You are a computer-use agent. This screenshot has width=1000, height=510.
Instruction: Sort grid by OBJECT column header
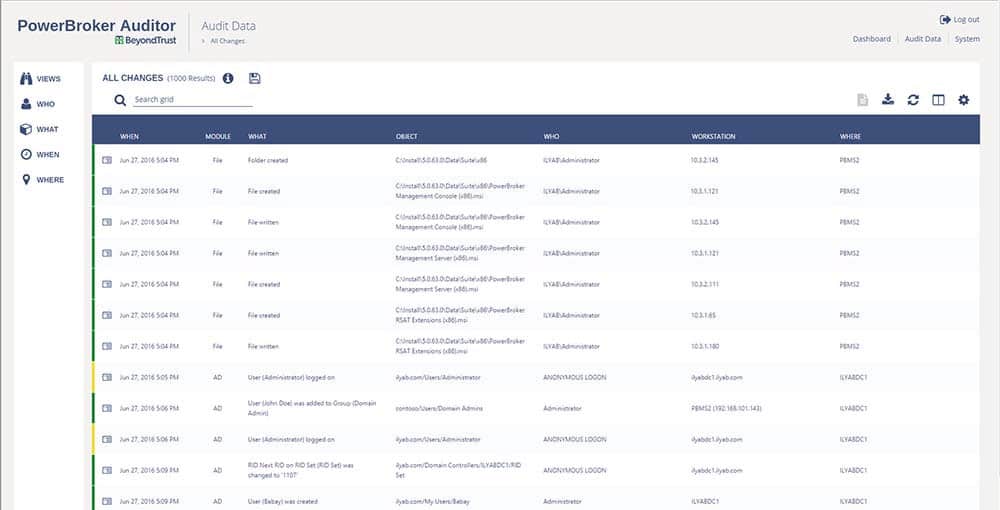[x=406, y=137]
